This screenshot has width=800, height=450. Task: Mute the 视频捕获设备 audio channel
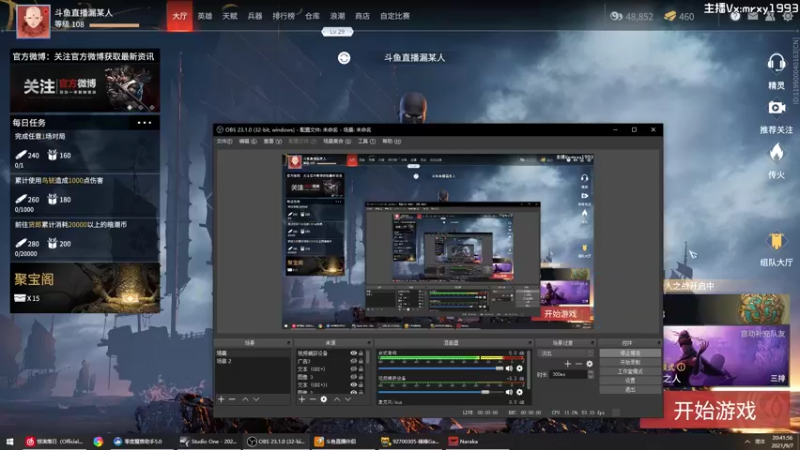pos(509,392)
